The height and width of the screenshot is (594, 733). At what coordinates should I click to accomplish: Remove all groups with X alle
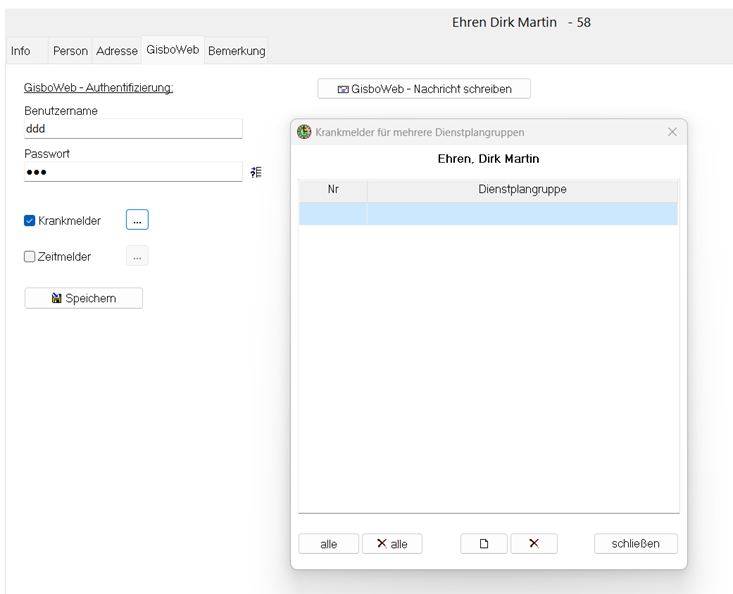pos(392,543)
